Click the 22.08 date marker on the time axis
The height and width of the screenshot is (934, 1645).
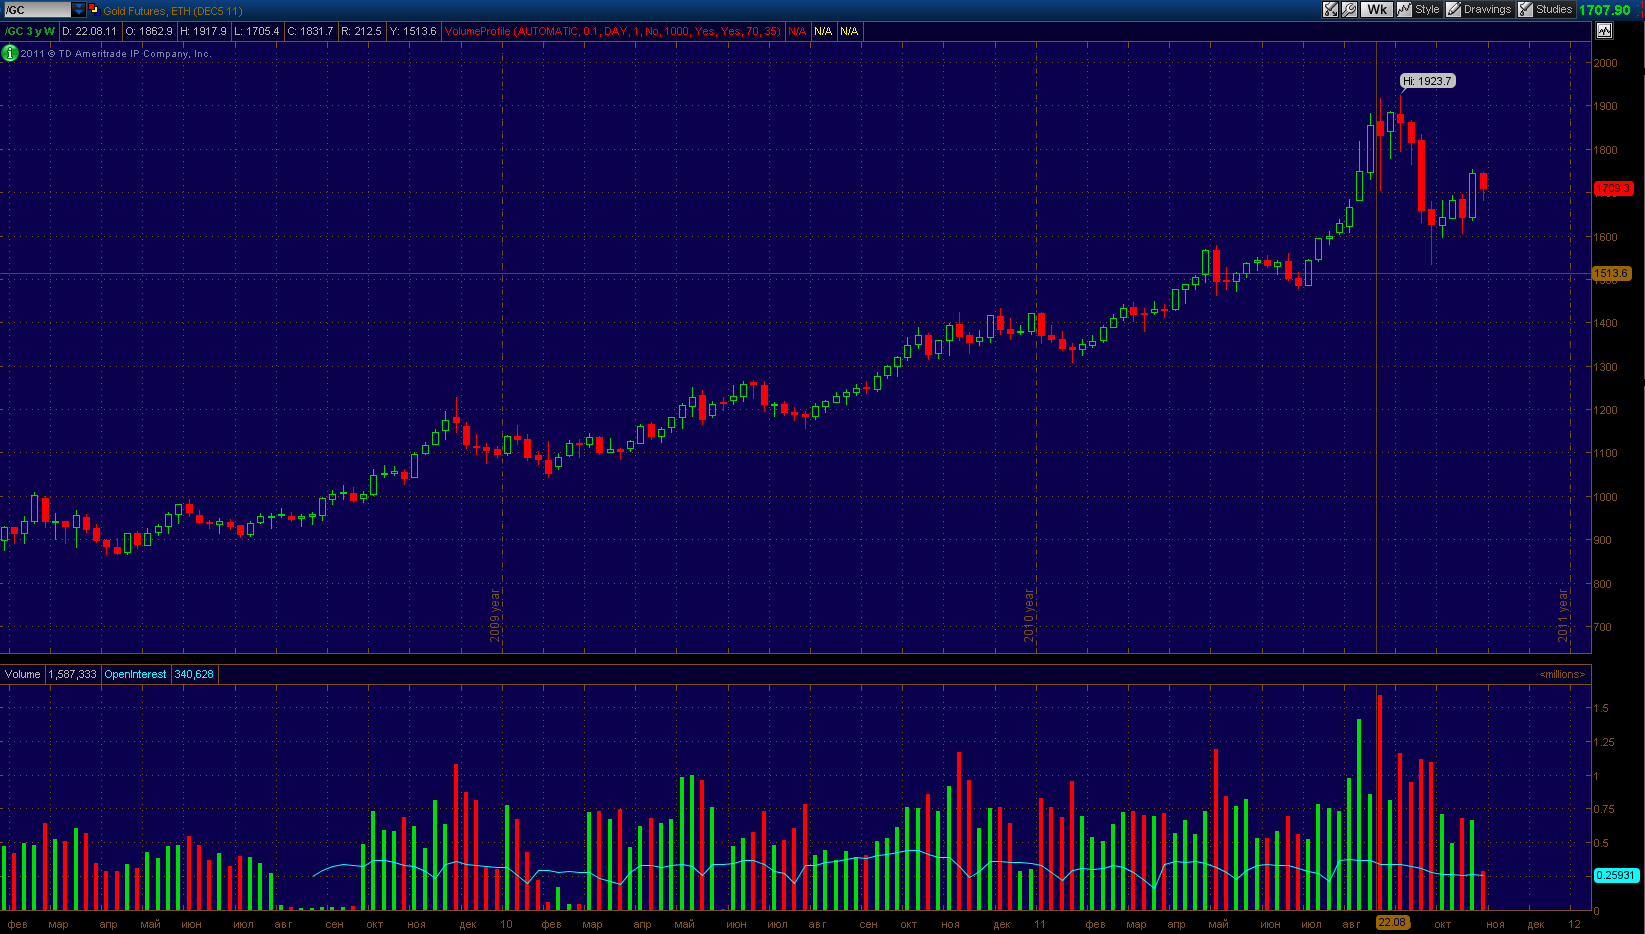[x=1392, y=922]
